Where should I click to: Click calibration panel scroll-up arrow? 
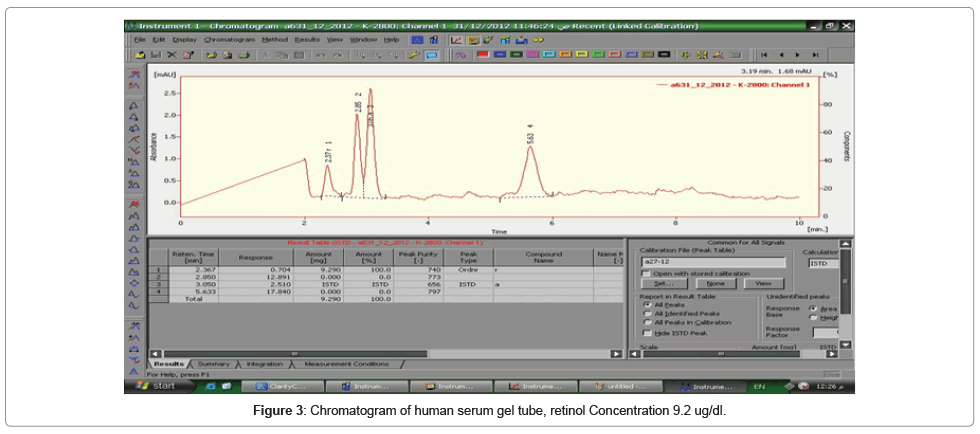[845, 244]
